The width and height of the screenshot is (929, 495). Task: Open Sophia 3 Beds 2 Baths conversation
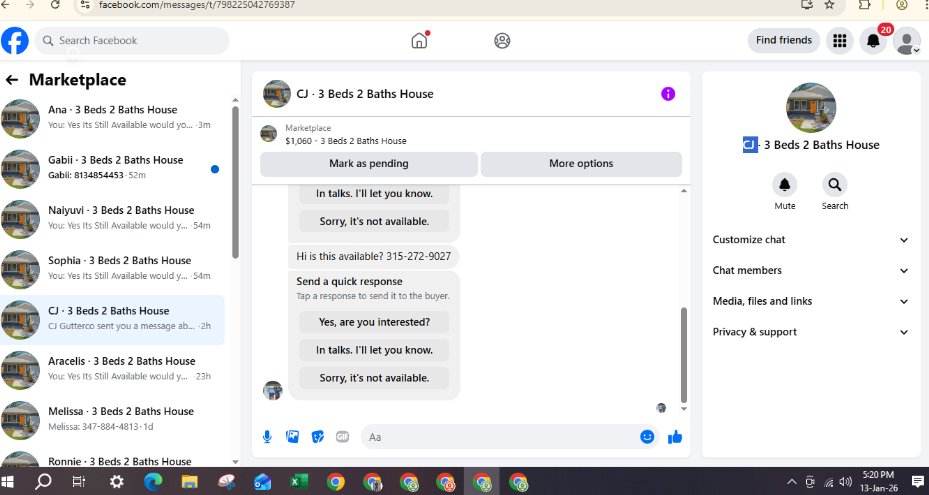[113, 269]
